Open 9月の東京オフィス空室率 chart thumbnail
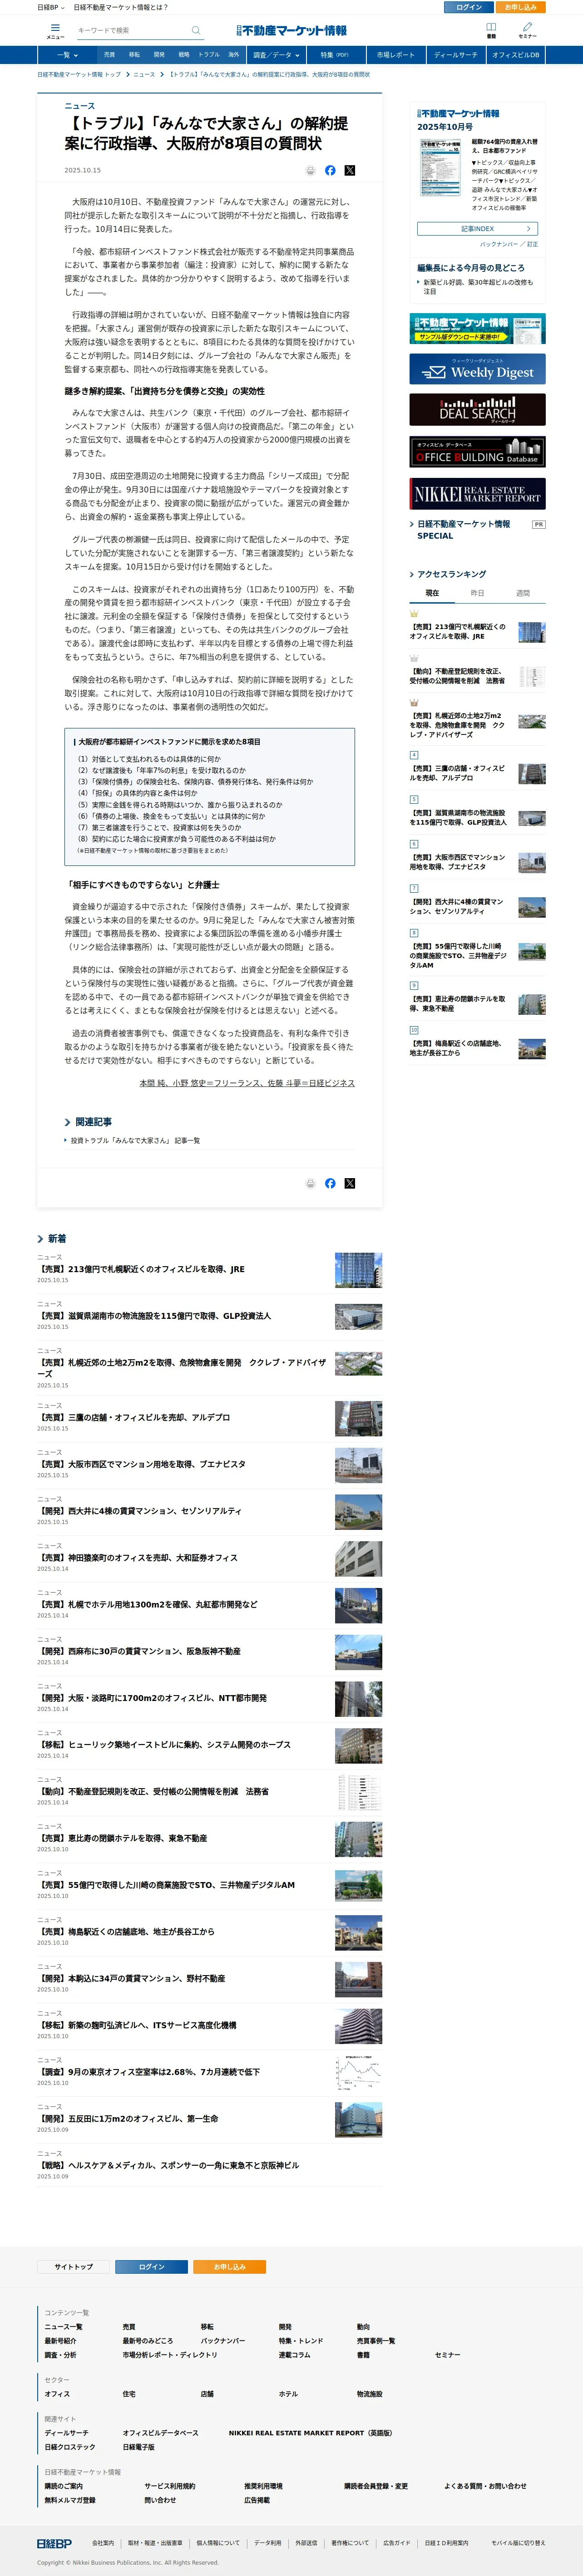 [358, 2074]
